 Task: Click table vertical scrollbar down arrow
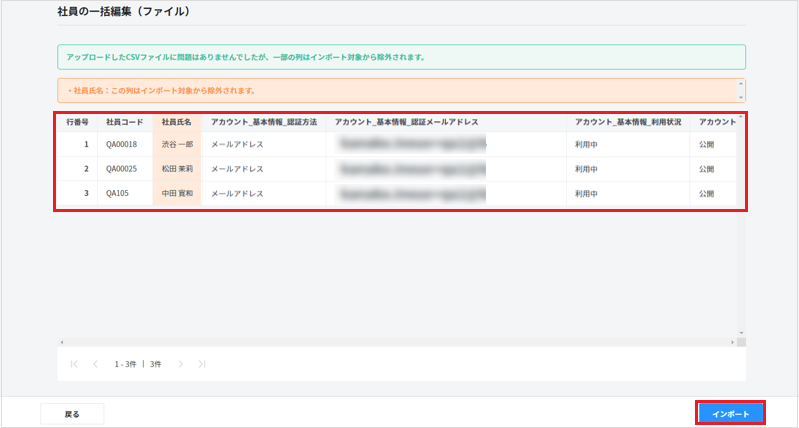tap(741, 332)
